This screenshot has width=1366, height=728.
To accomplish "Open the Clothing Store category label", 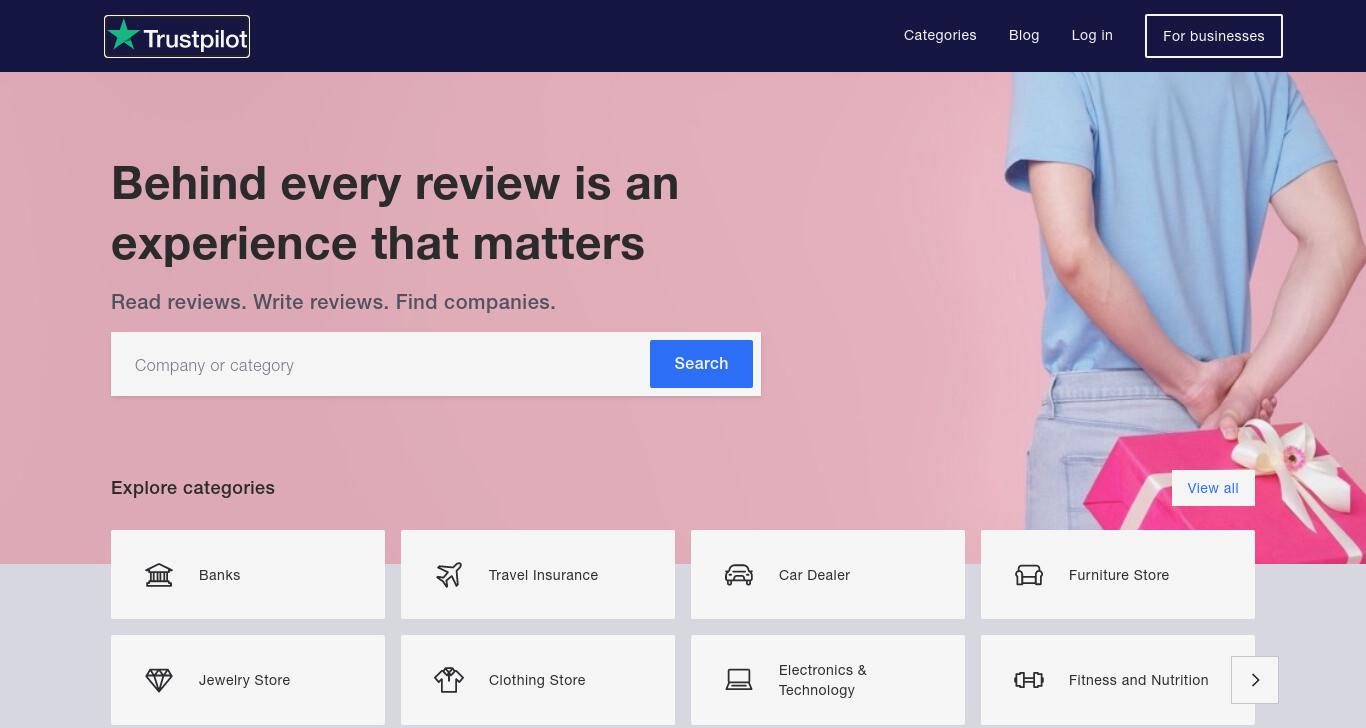I will click(537, 680).
